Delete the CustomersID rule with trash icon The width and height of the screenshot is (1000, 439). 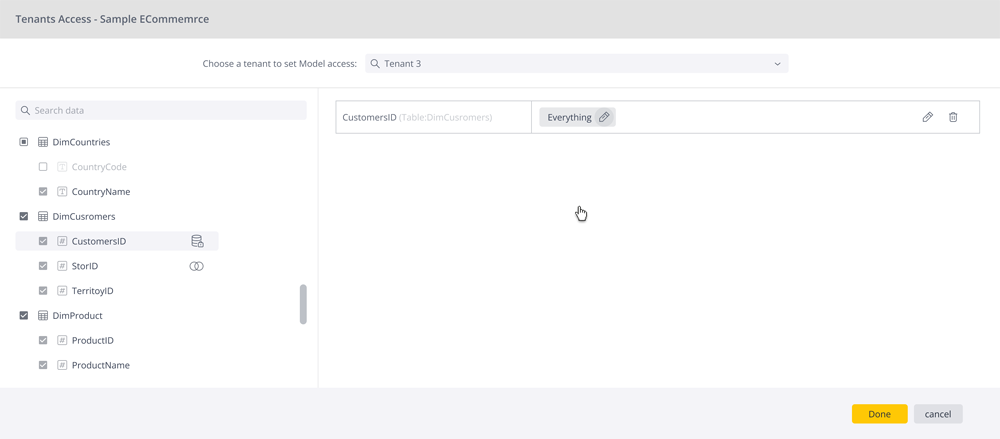pos(953,117)
